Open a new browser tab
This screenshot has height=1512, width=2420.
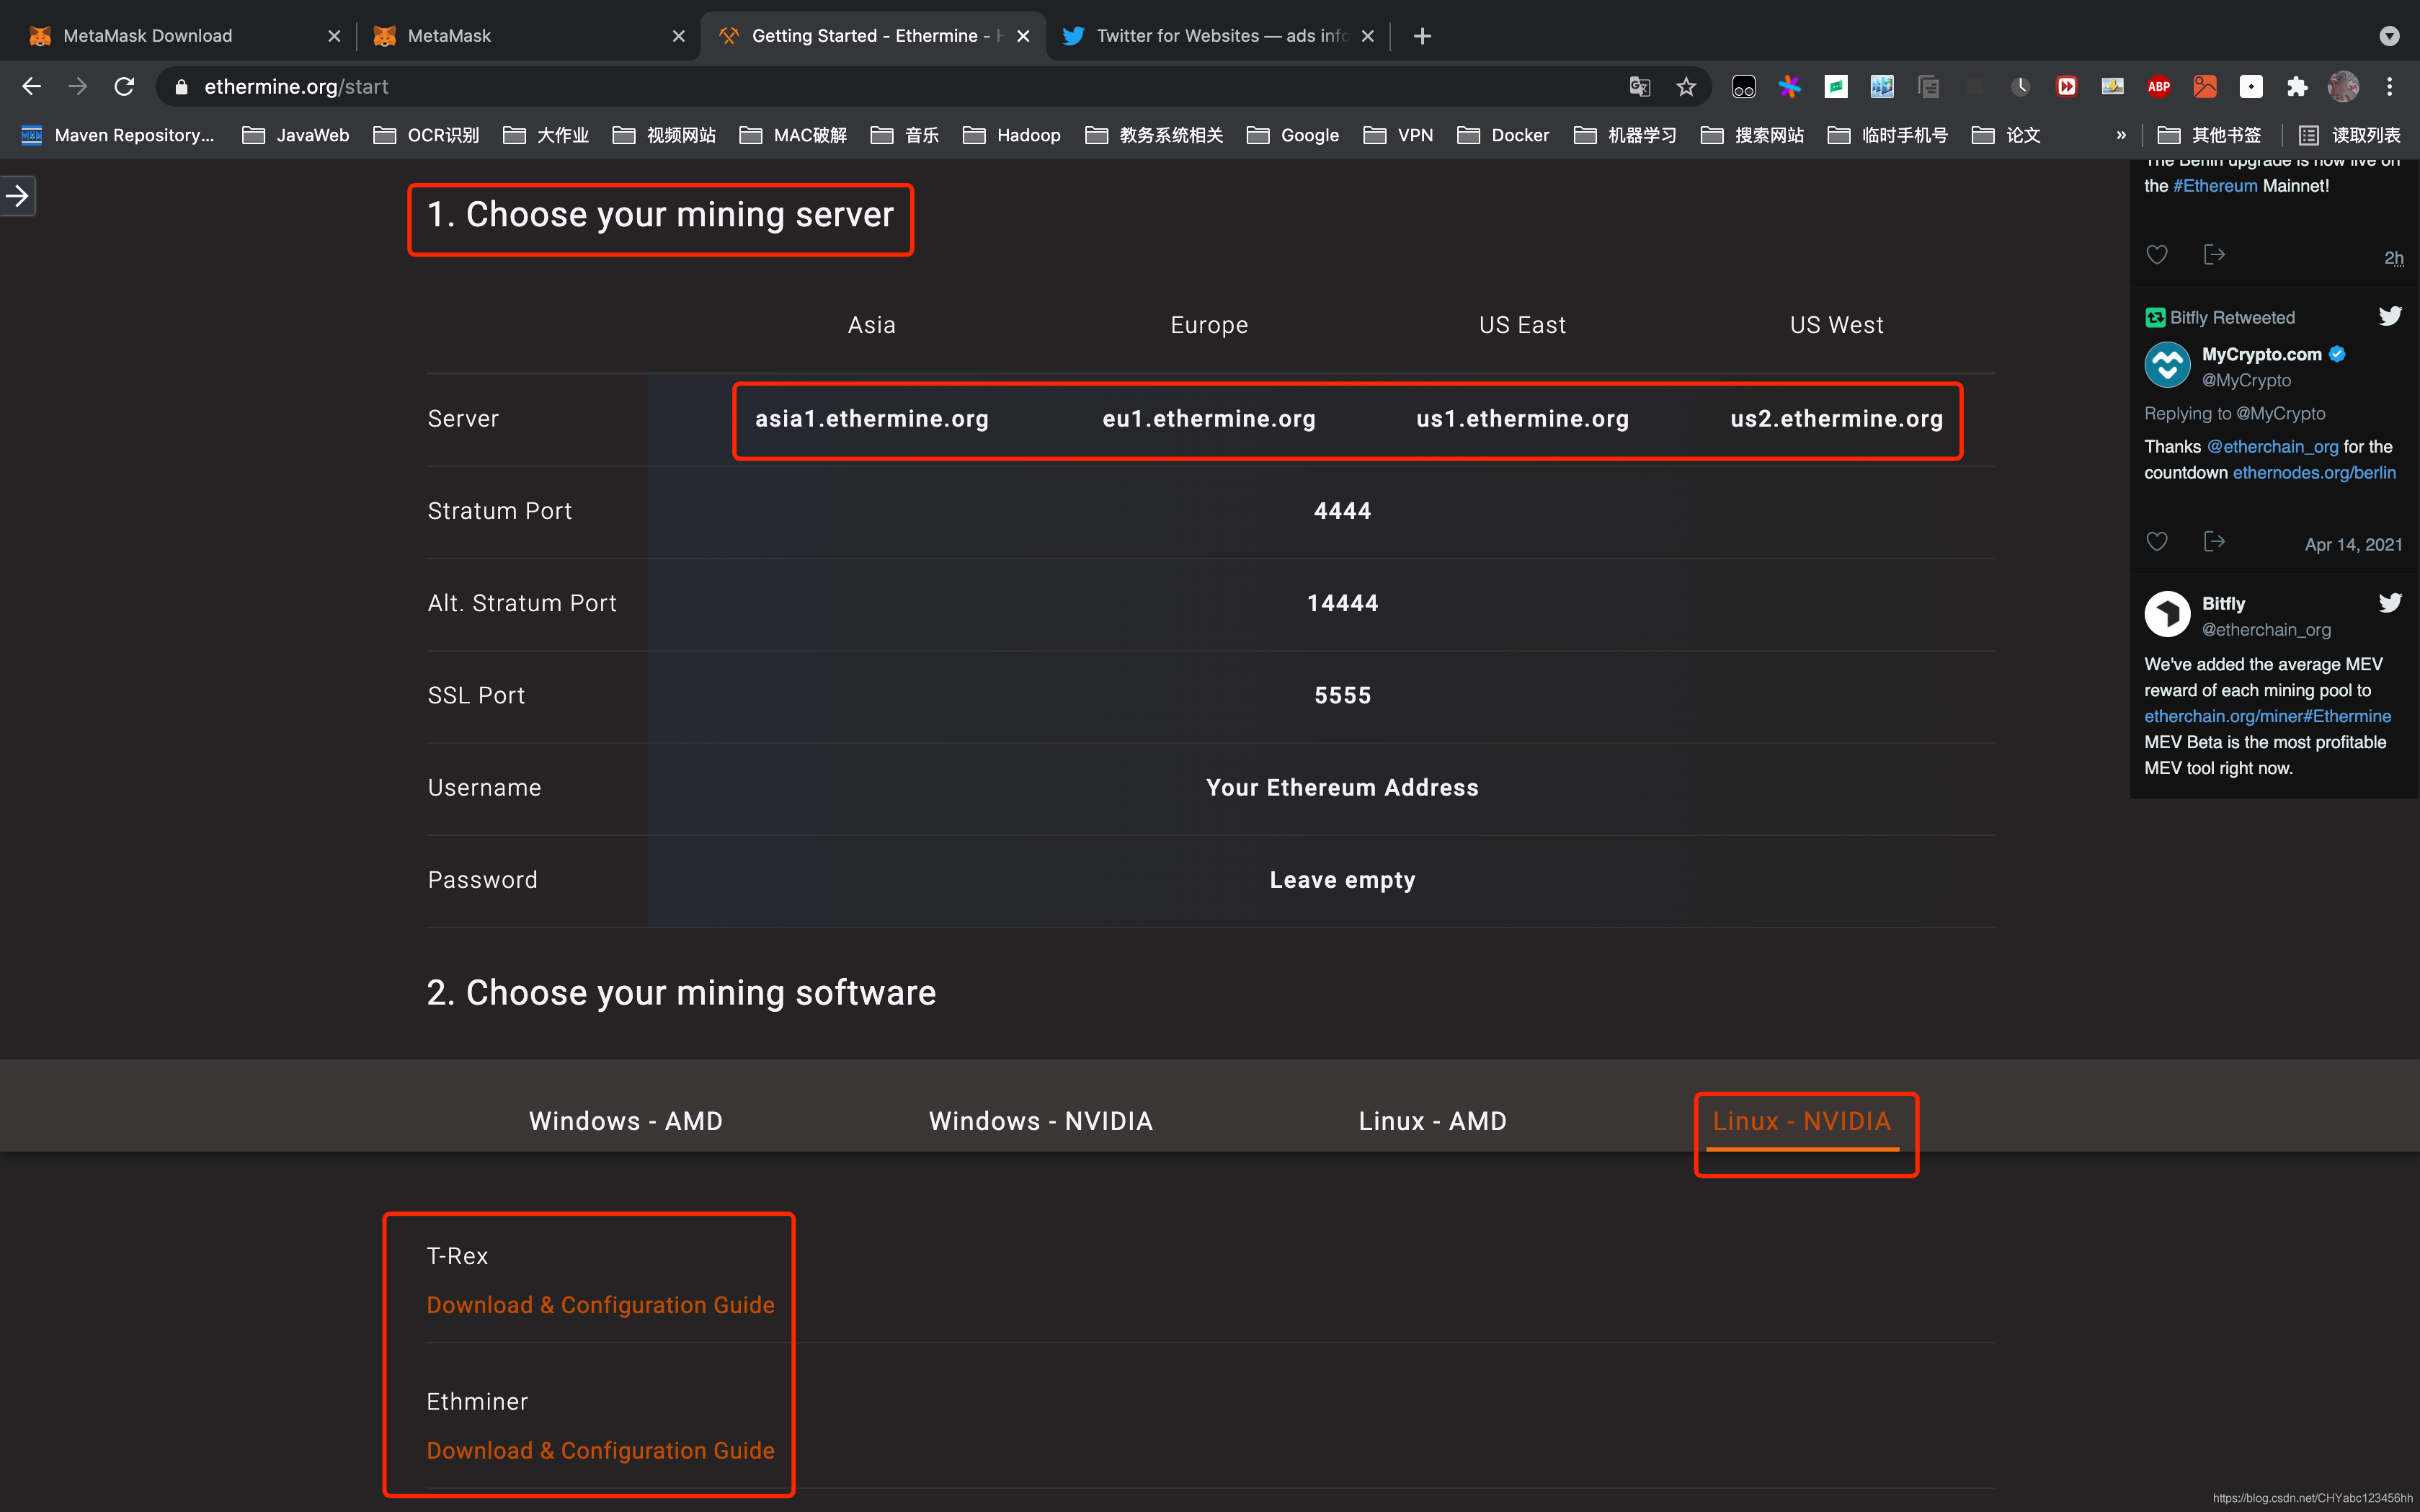pyautogui.click(x=1422, y=36)
